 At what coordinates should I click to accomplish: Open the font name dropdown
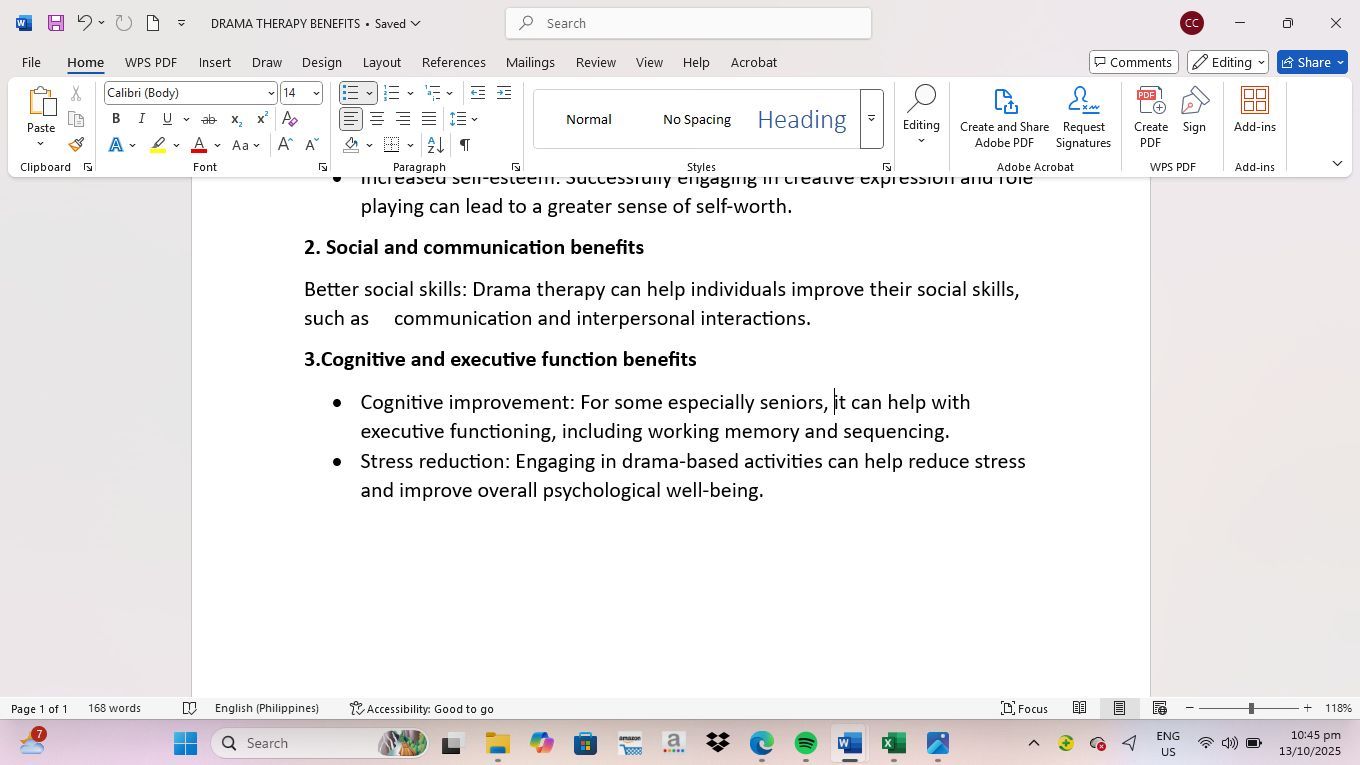pos(270,93)
